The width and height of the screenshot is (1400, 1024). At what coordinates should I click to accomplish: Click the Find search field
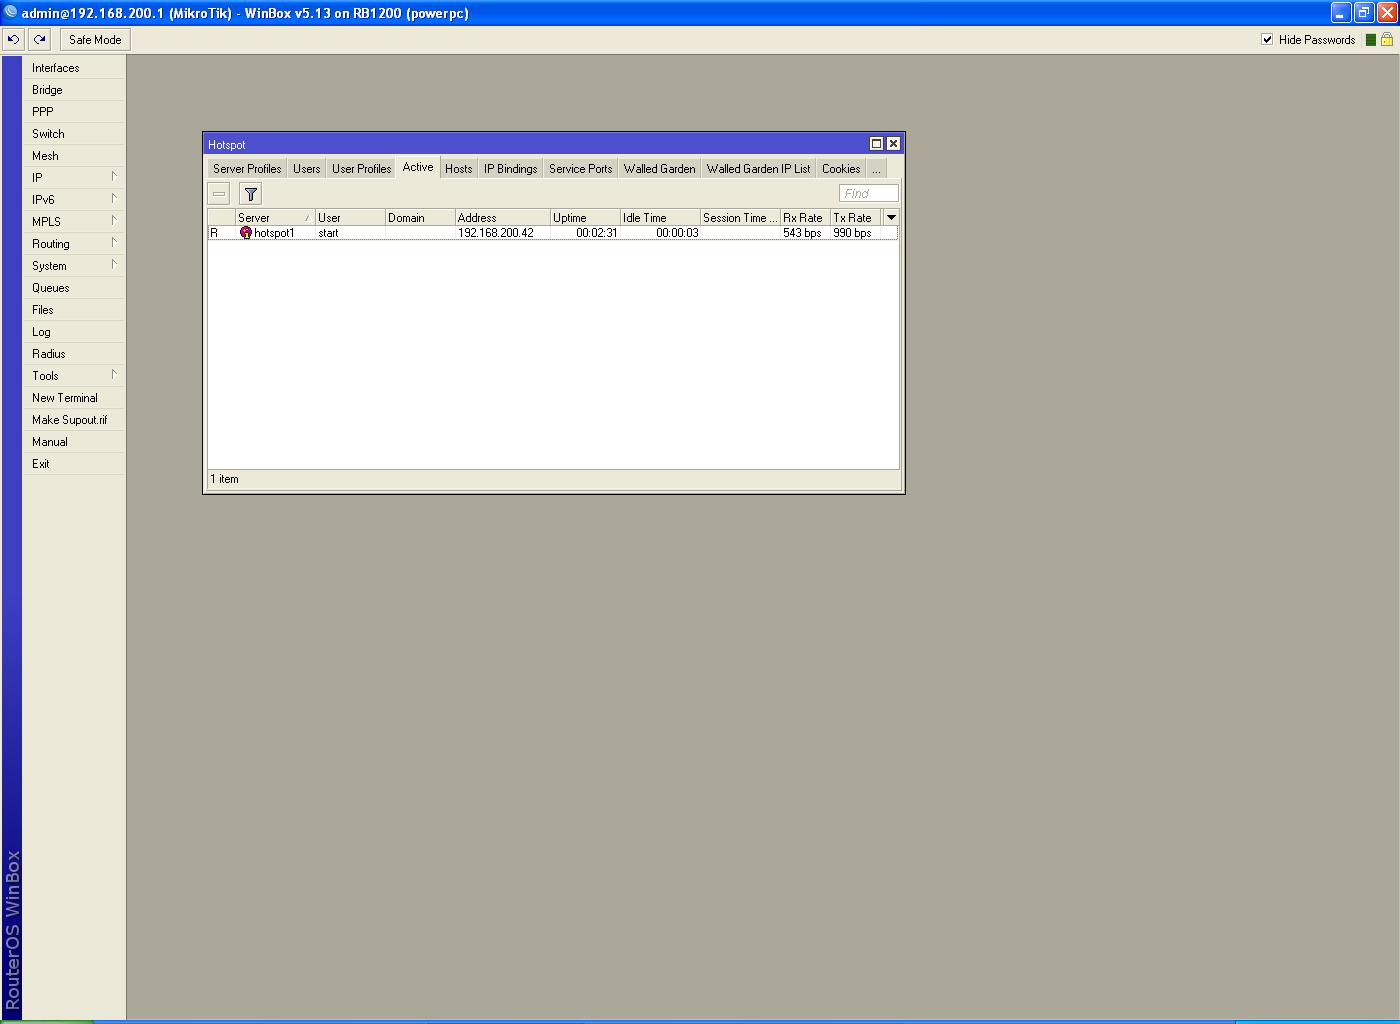click(869, 194)
